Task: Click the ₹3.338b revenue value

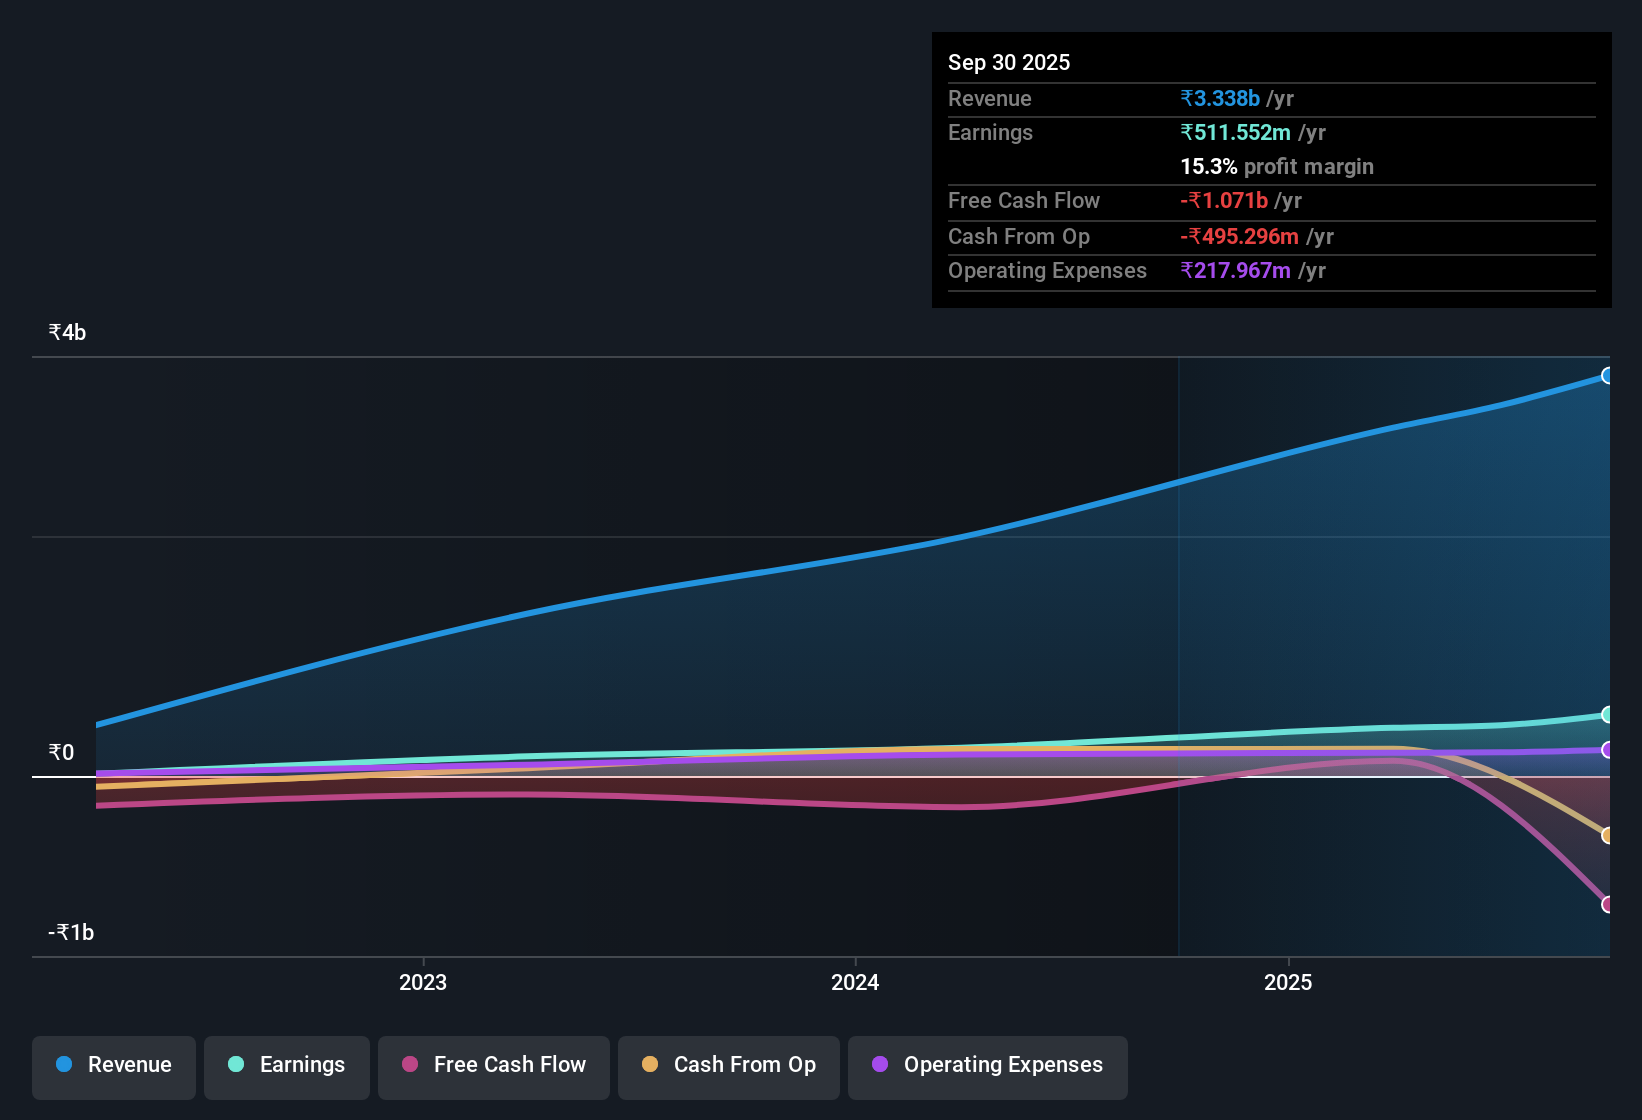Action: point(1220,98)
